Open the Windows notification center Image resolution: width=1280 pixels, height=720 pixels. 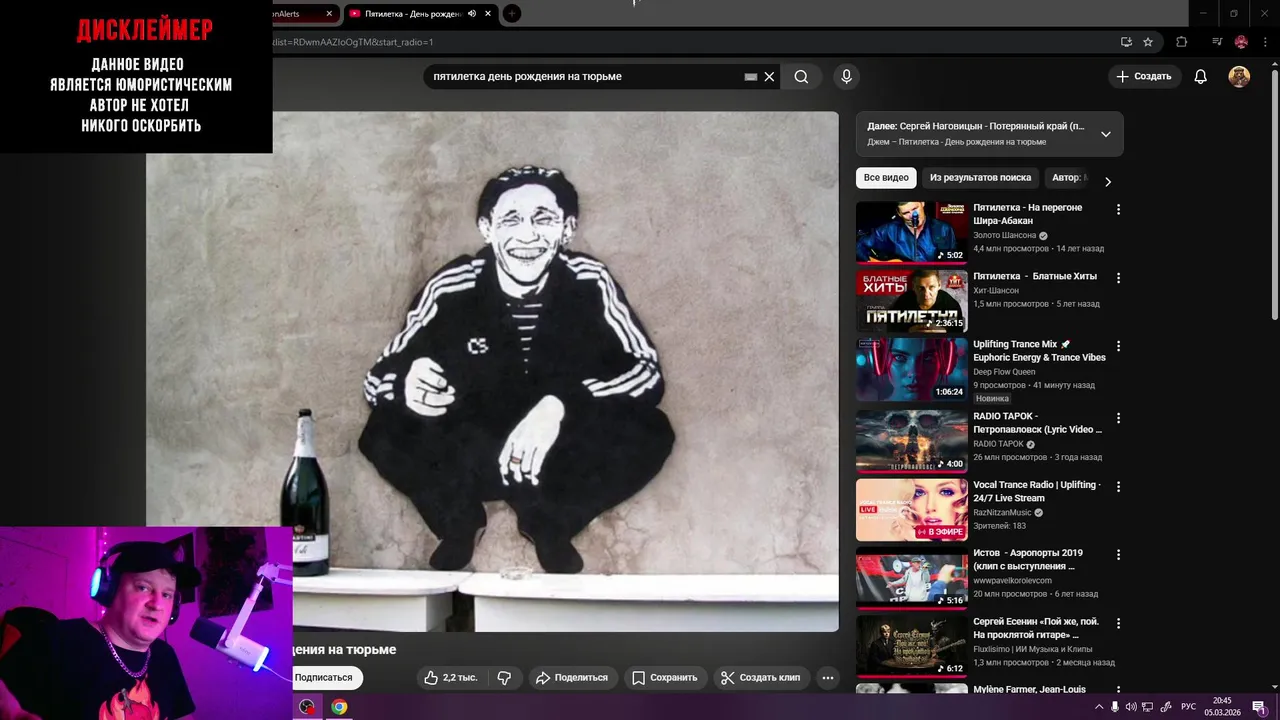pyautogui.click(x=1260, y=707)
